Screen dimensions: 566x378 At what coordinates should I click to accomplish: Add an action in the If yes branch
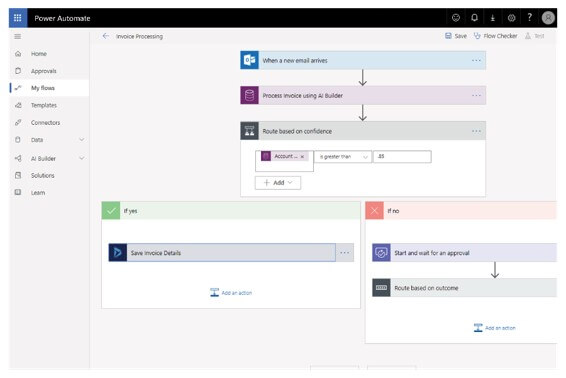click(x=231, y=292)
